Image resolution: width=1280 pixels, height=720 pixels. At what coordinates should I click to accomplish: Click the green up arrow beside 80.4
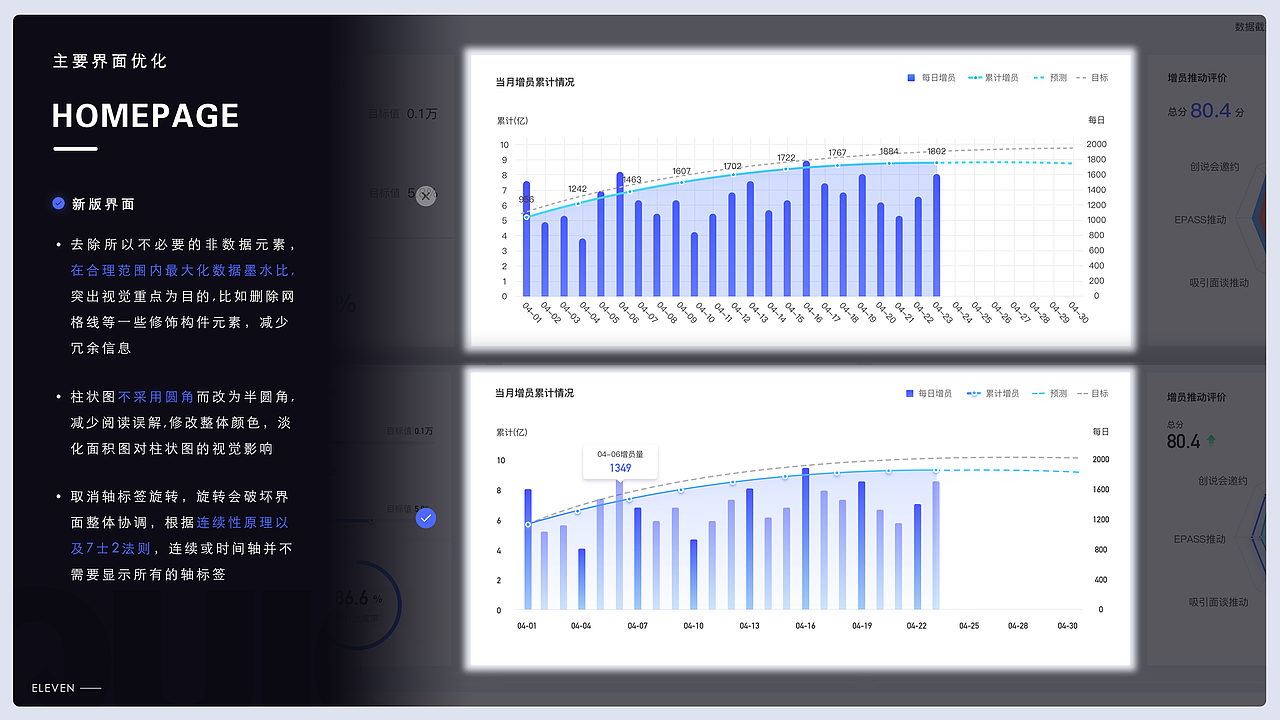1211,440
